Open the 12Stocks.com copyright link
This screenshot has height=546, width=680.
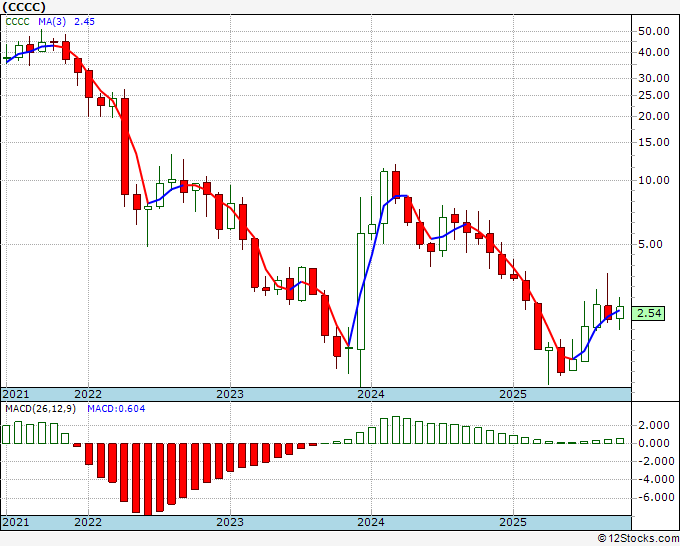pyautogui.click(x=638, y=538)
